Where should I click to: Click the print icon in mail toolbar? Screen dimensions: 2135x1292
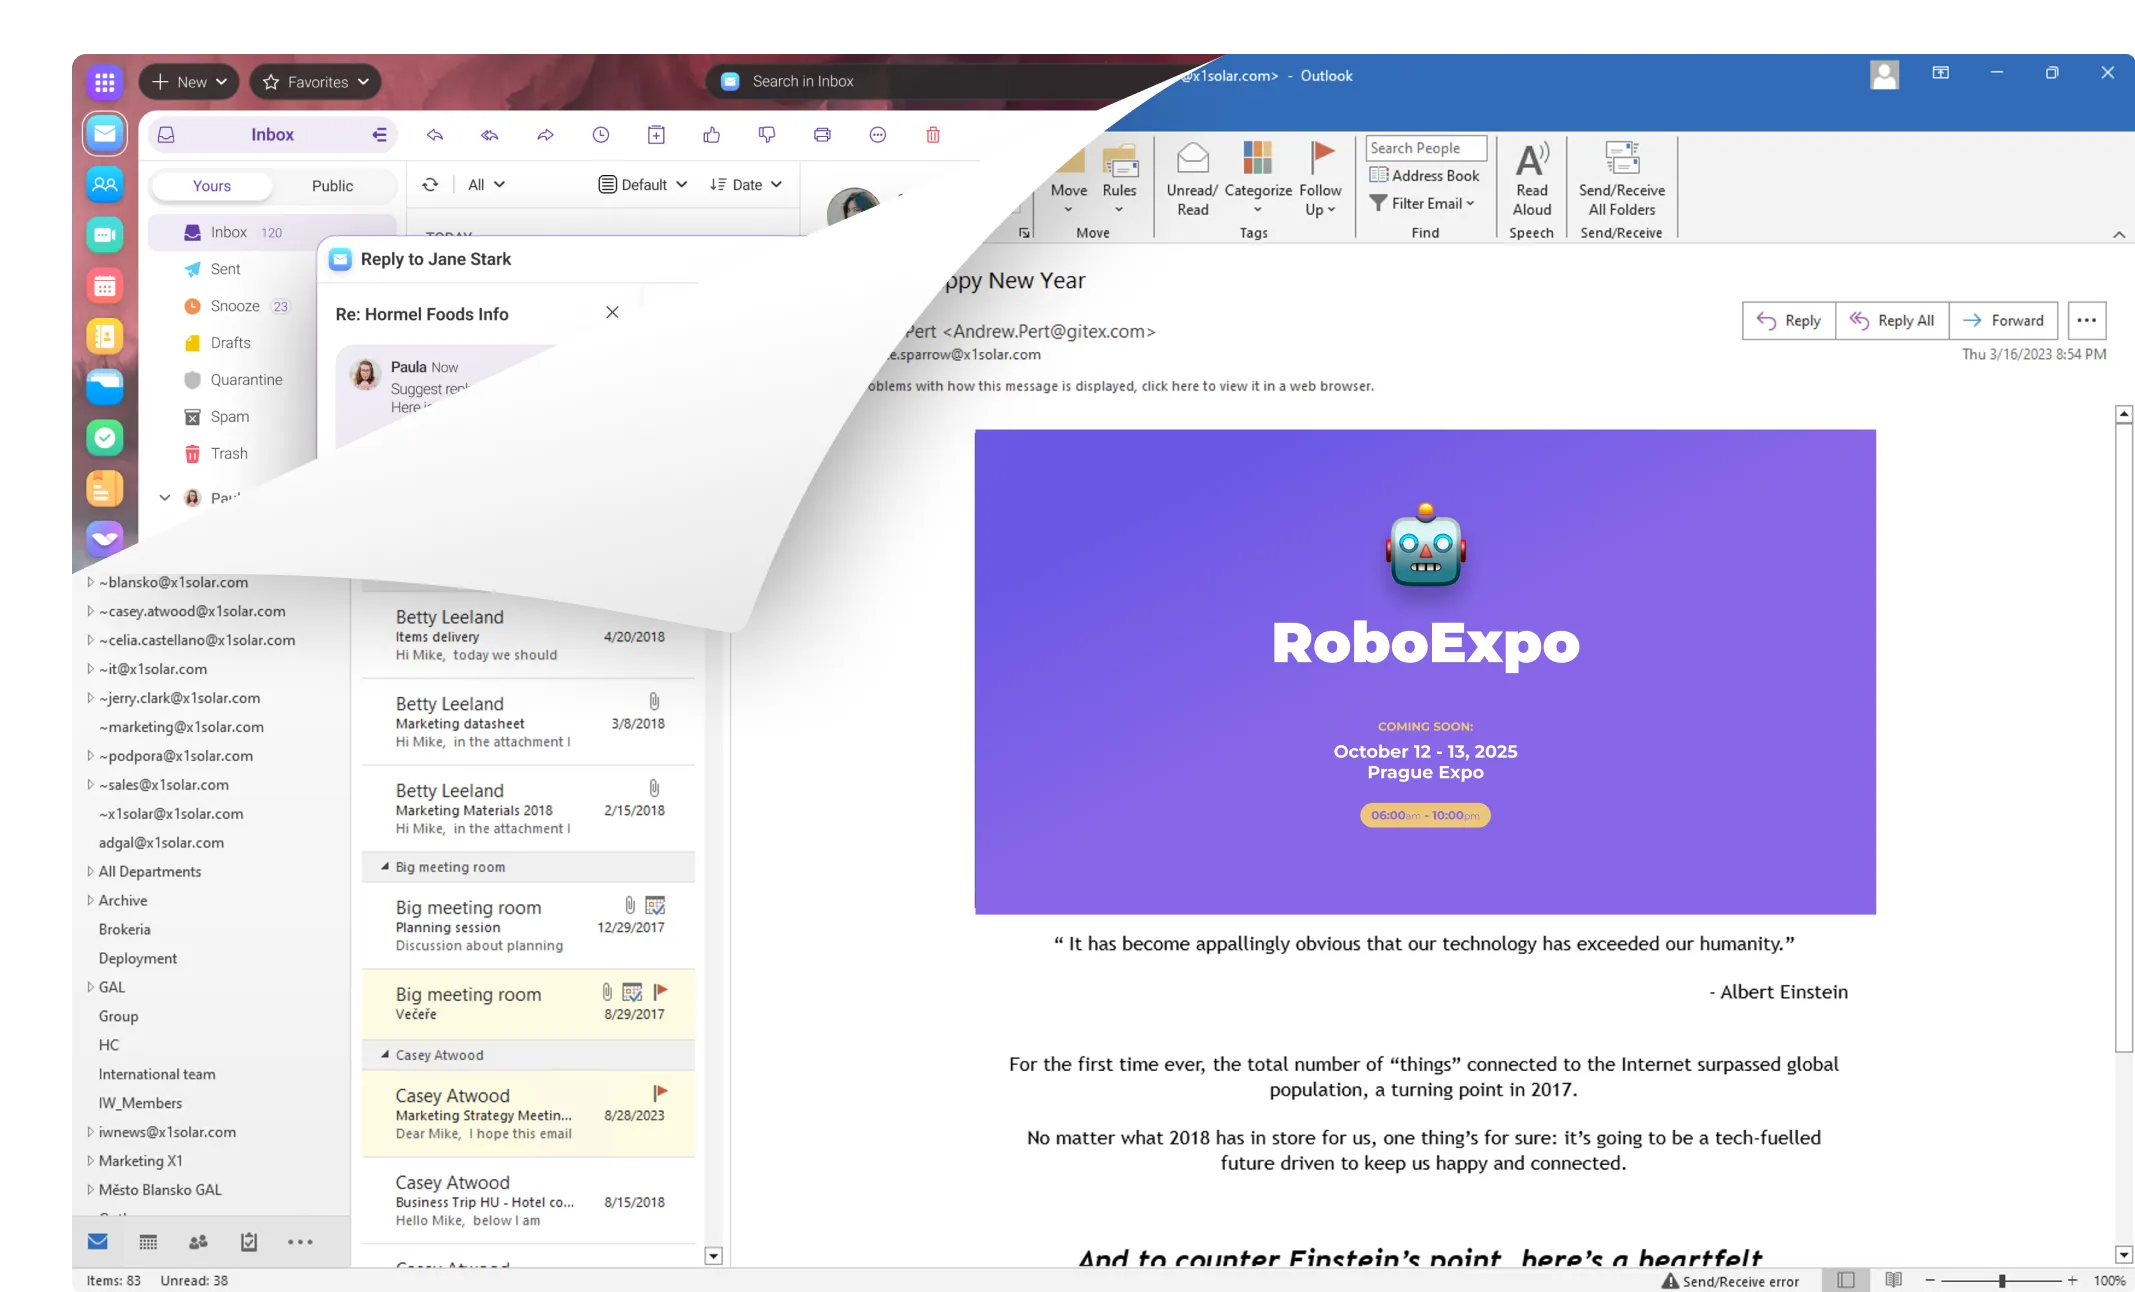click(x=822, y=135)
